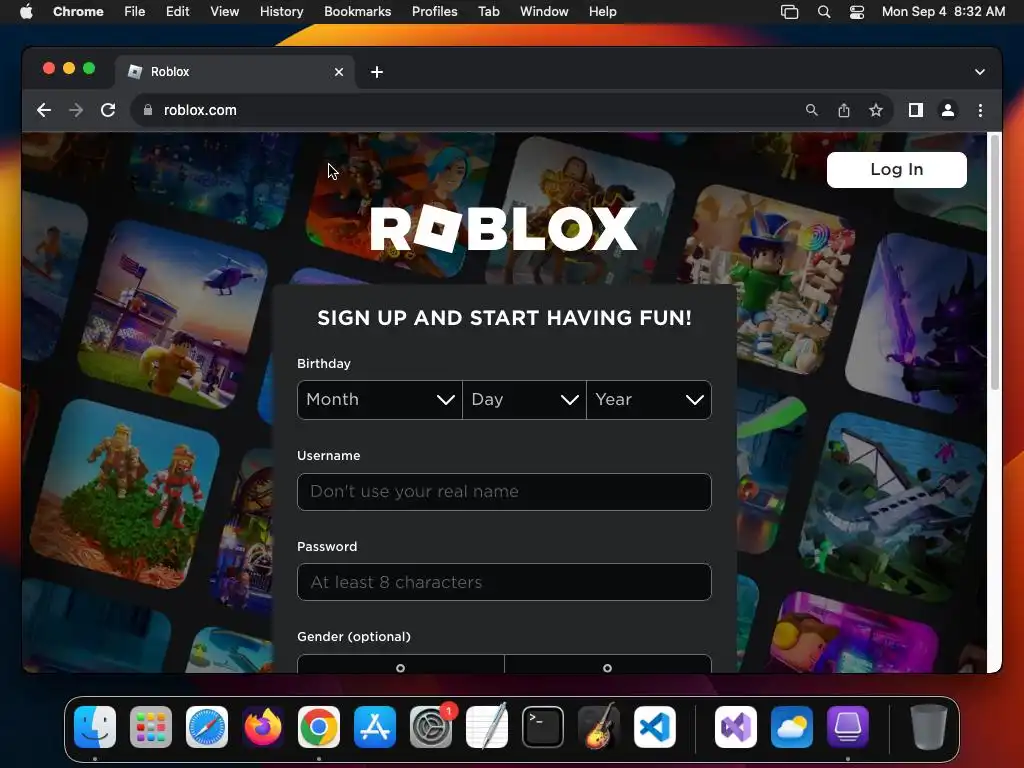
Task: Focus the Password input field
Action: tap(504, 582)
